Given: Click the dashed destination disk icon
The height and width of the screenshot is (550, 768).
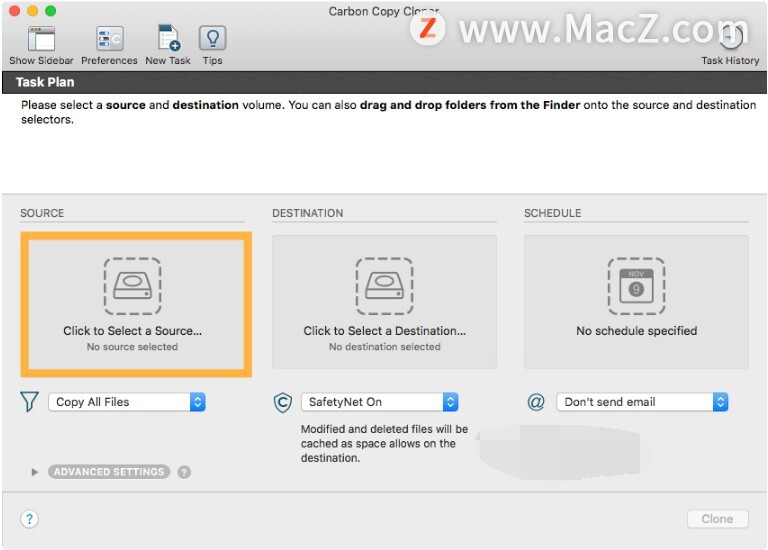Looking at the screenshot, I should [x=384, y=286].
